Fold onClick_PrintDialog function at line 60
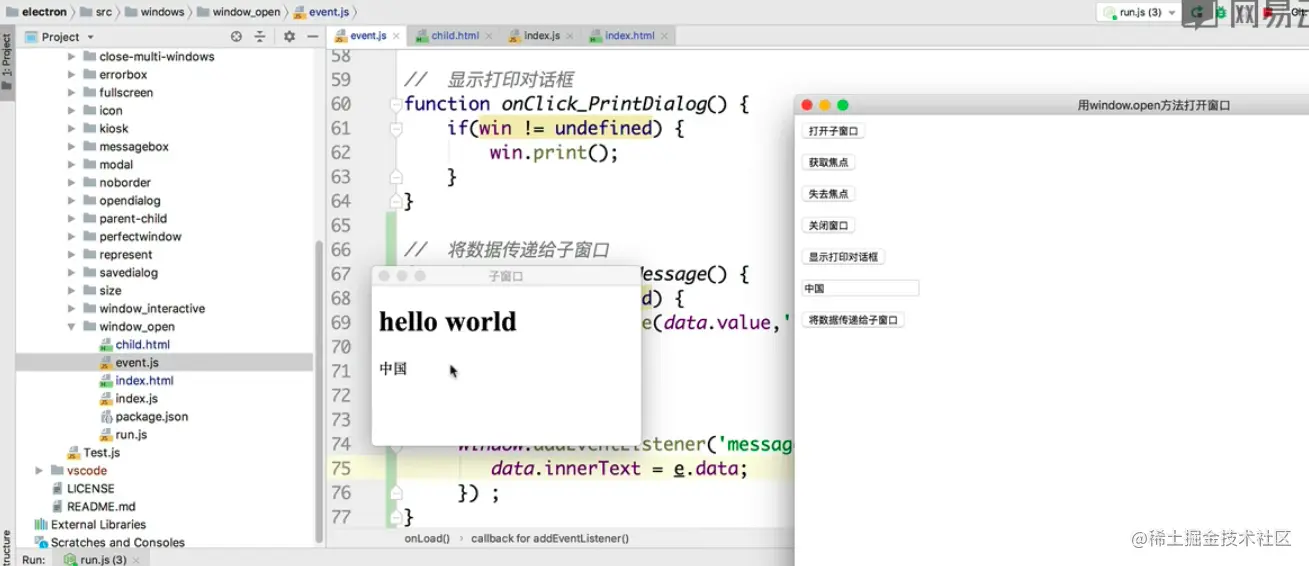 (396, 104)
